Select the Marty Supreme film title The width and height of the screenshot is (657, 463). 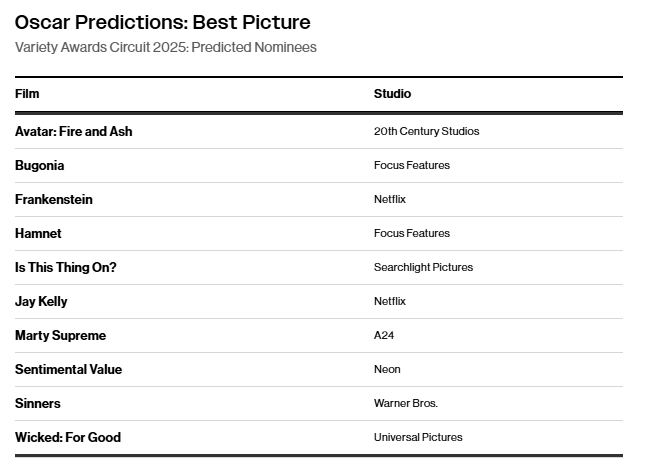point(60,336)
